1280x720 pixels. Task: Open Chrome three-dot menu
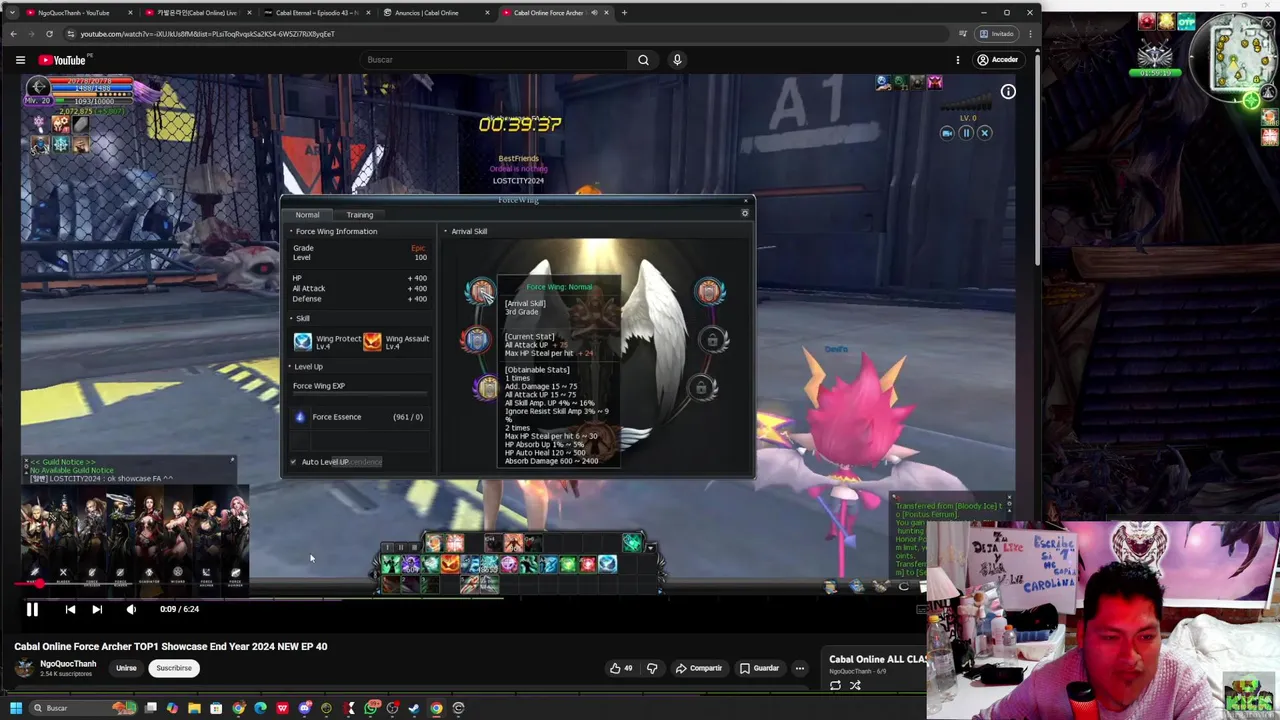click(x=1030, y=34)
